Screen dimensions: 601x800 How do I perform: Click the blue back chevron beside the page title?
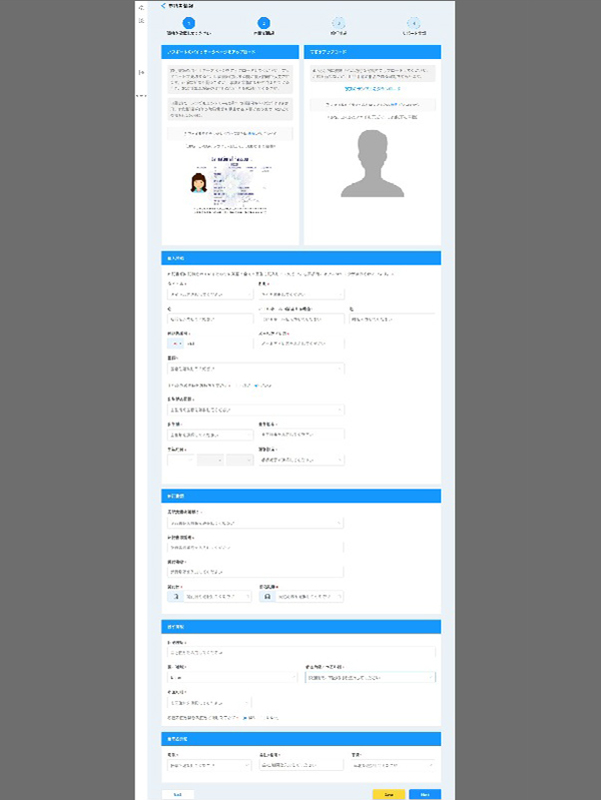pos(163,6)
